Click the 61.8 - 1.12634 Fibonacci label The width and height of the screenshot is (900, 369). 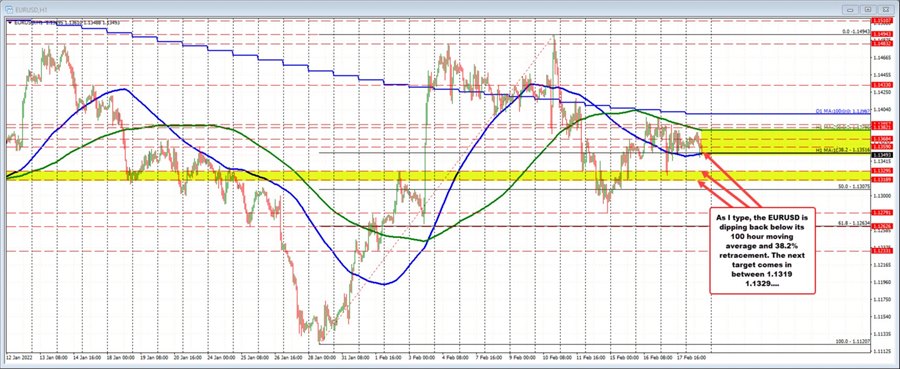point(854,223)
